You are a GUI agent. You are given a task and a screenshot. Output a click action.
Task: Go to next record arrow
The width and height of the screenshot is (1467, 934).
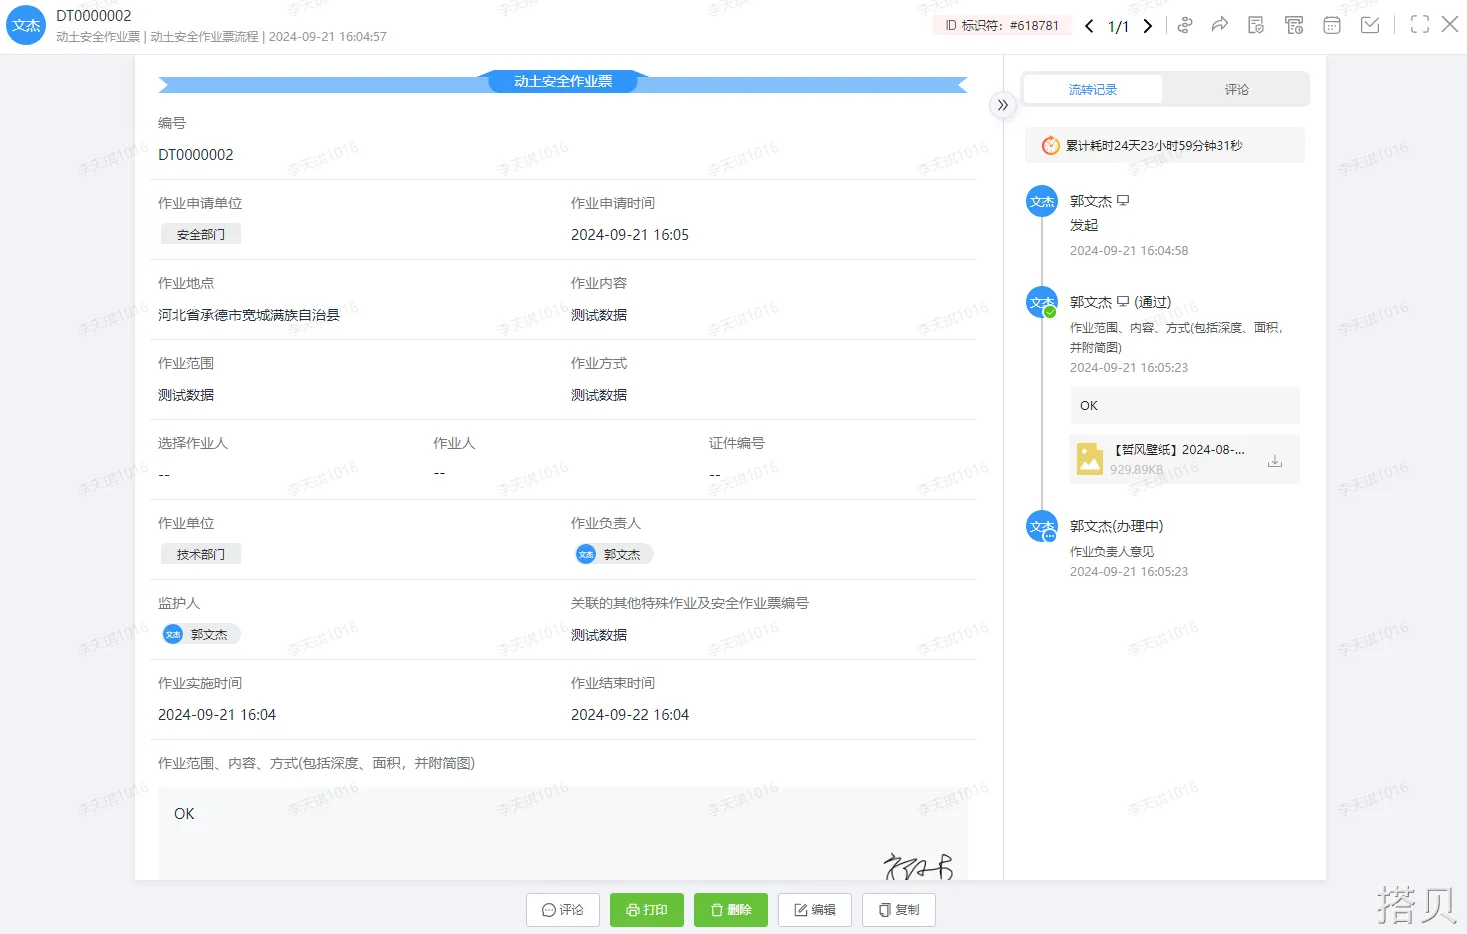click(x=1148, y=26)
